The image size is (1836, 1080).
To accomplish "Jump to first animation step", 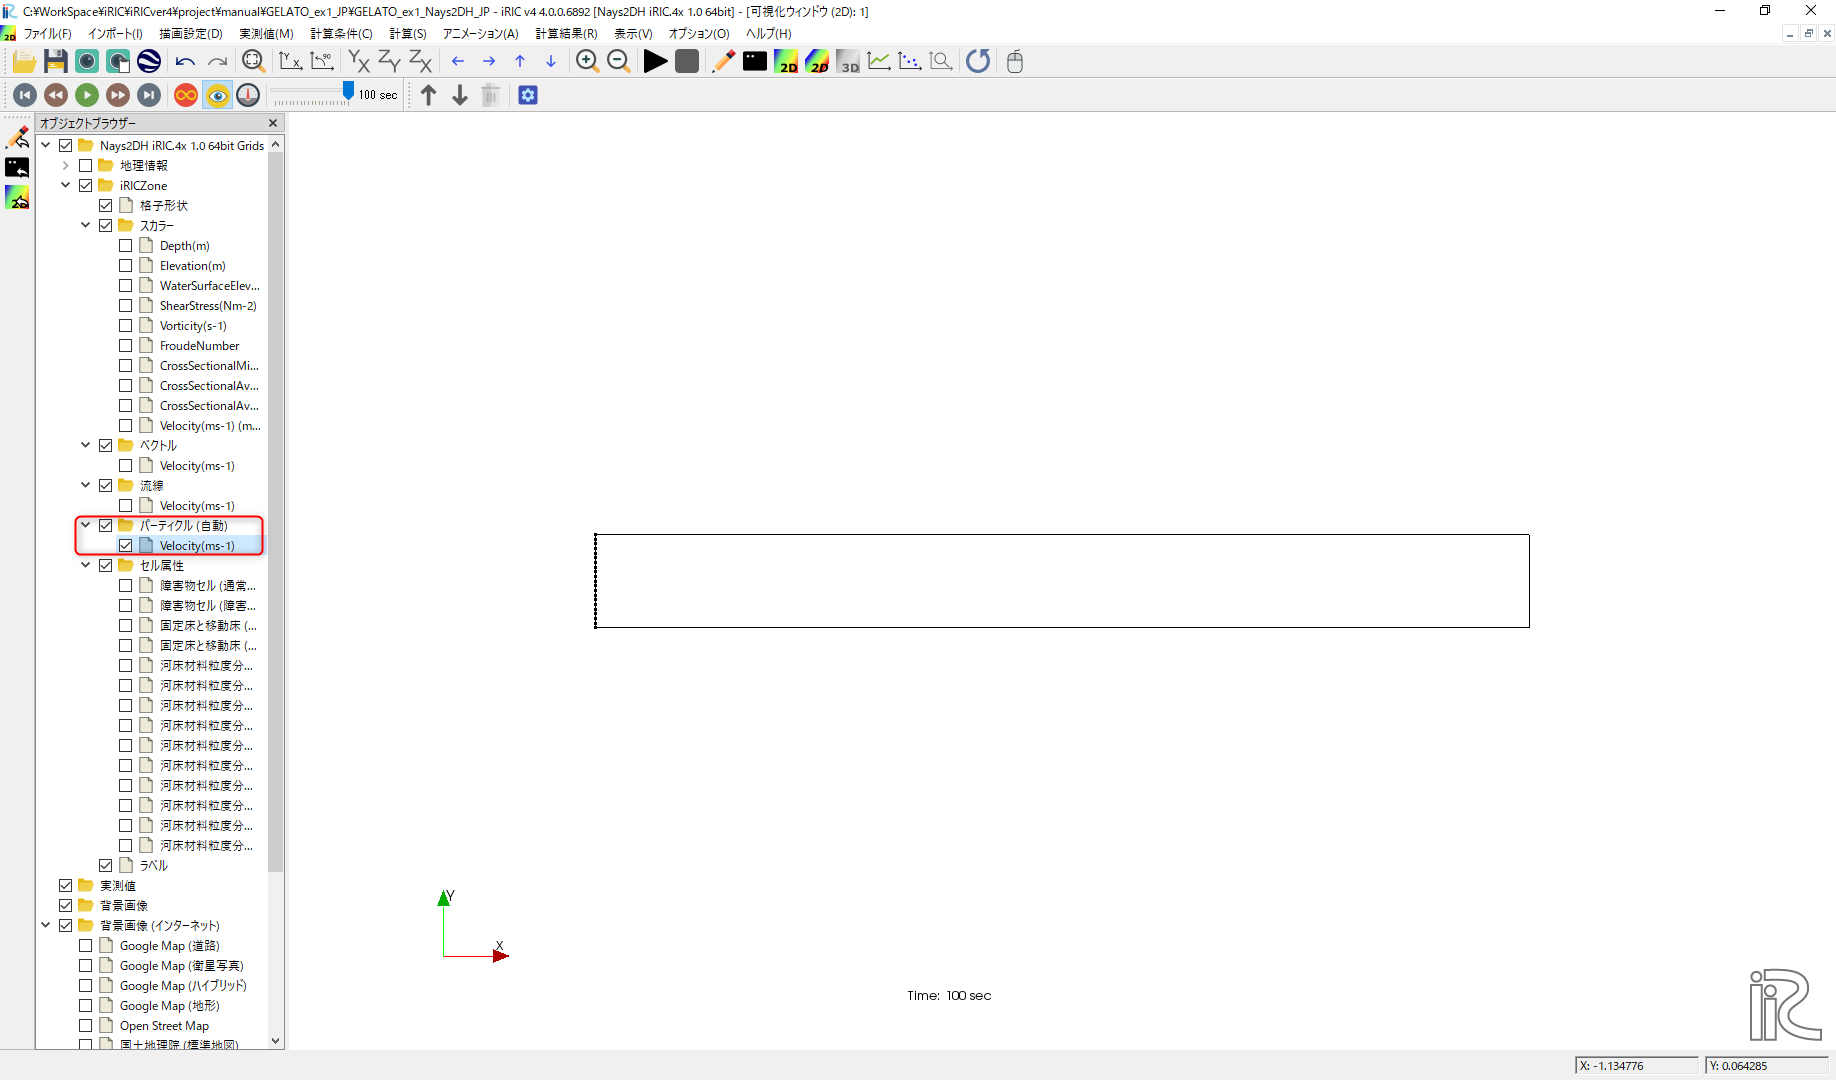I will (x=25, y=95).
